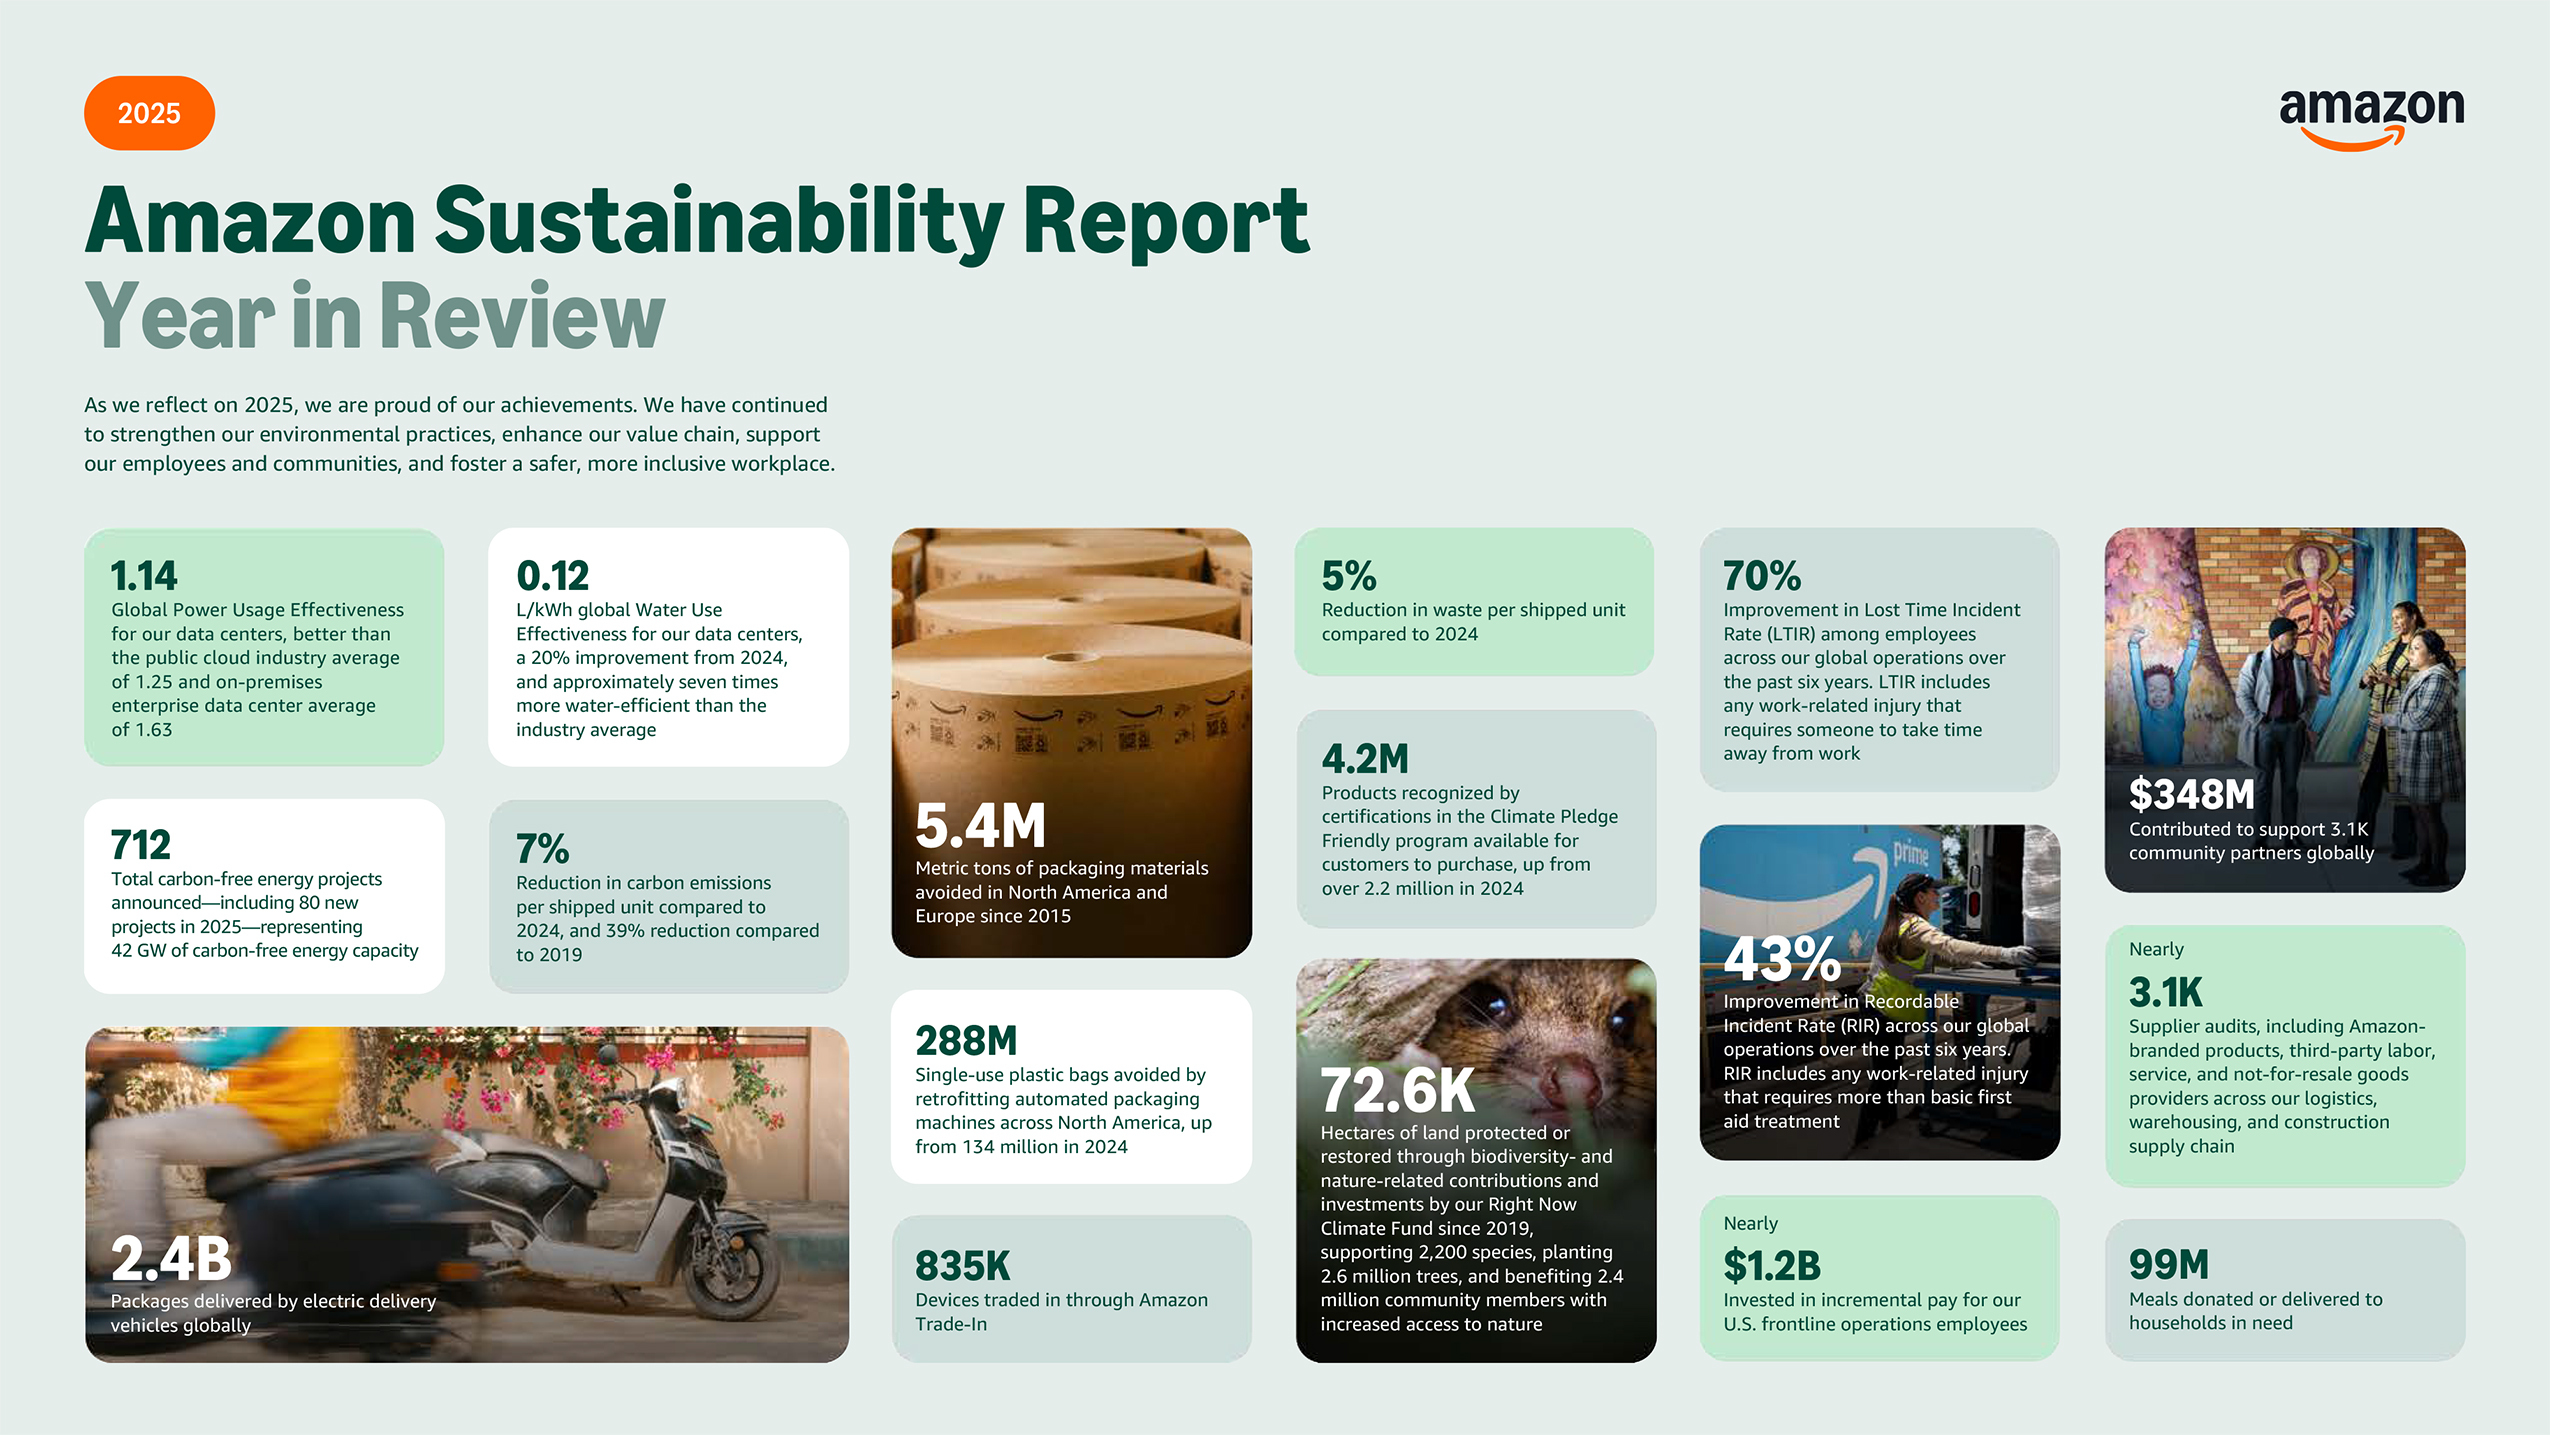The height and width of the screenshot is (1435, 2550).
Task: Click the 288M plastic bags avoided figure
Action: [966, 1041]
